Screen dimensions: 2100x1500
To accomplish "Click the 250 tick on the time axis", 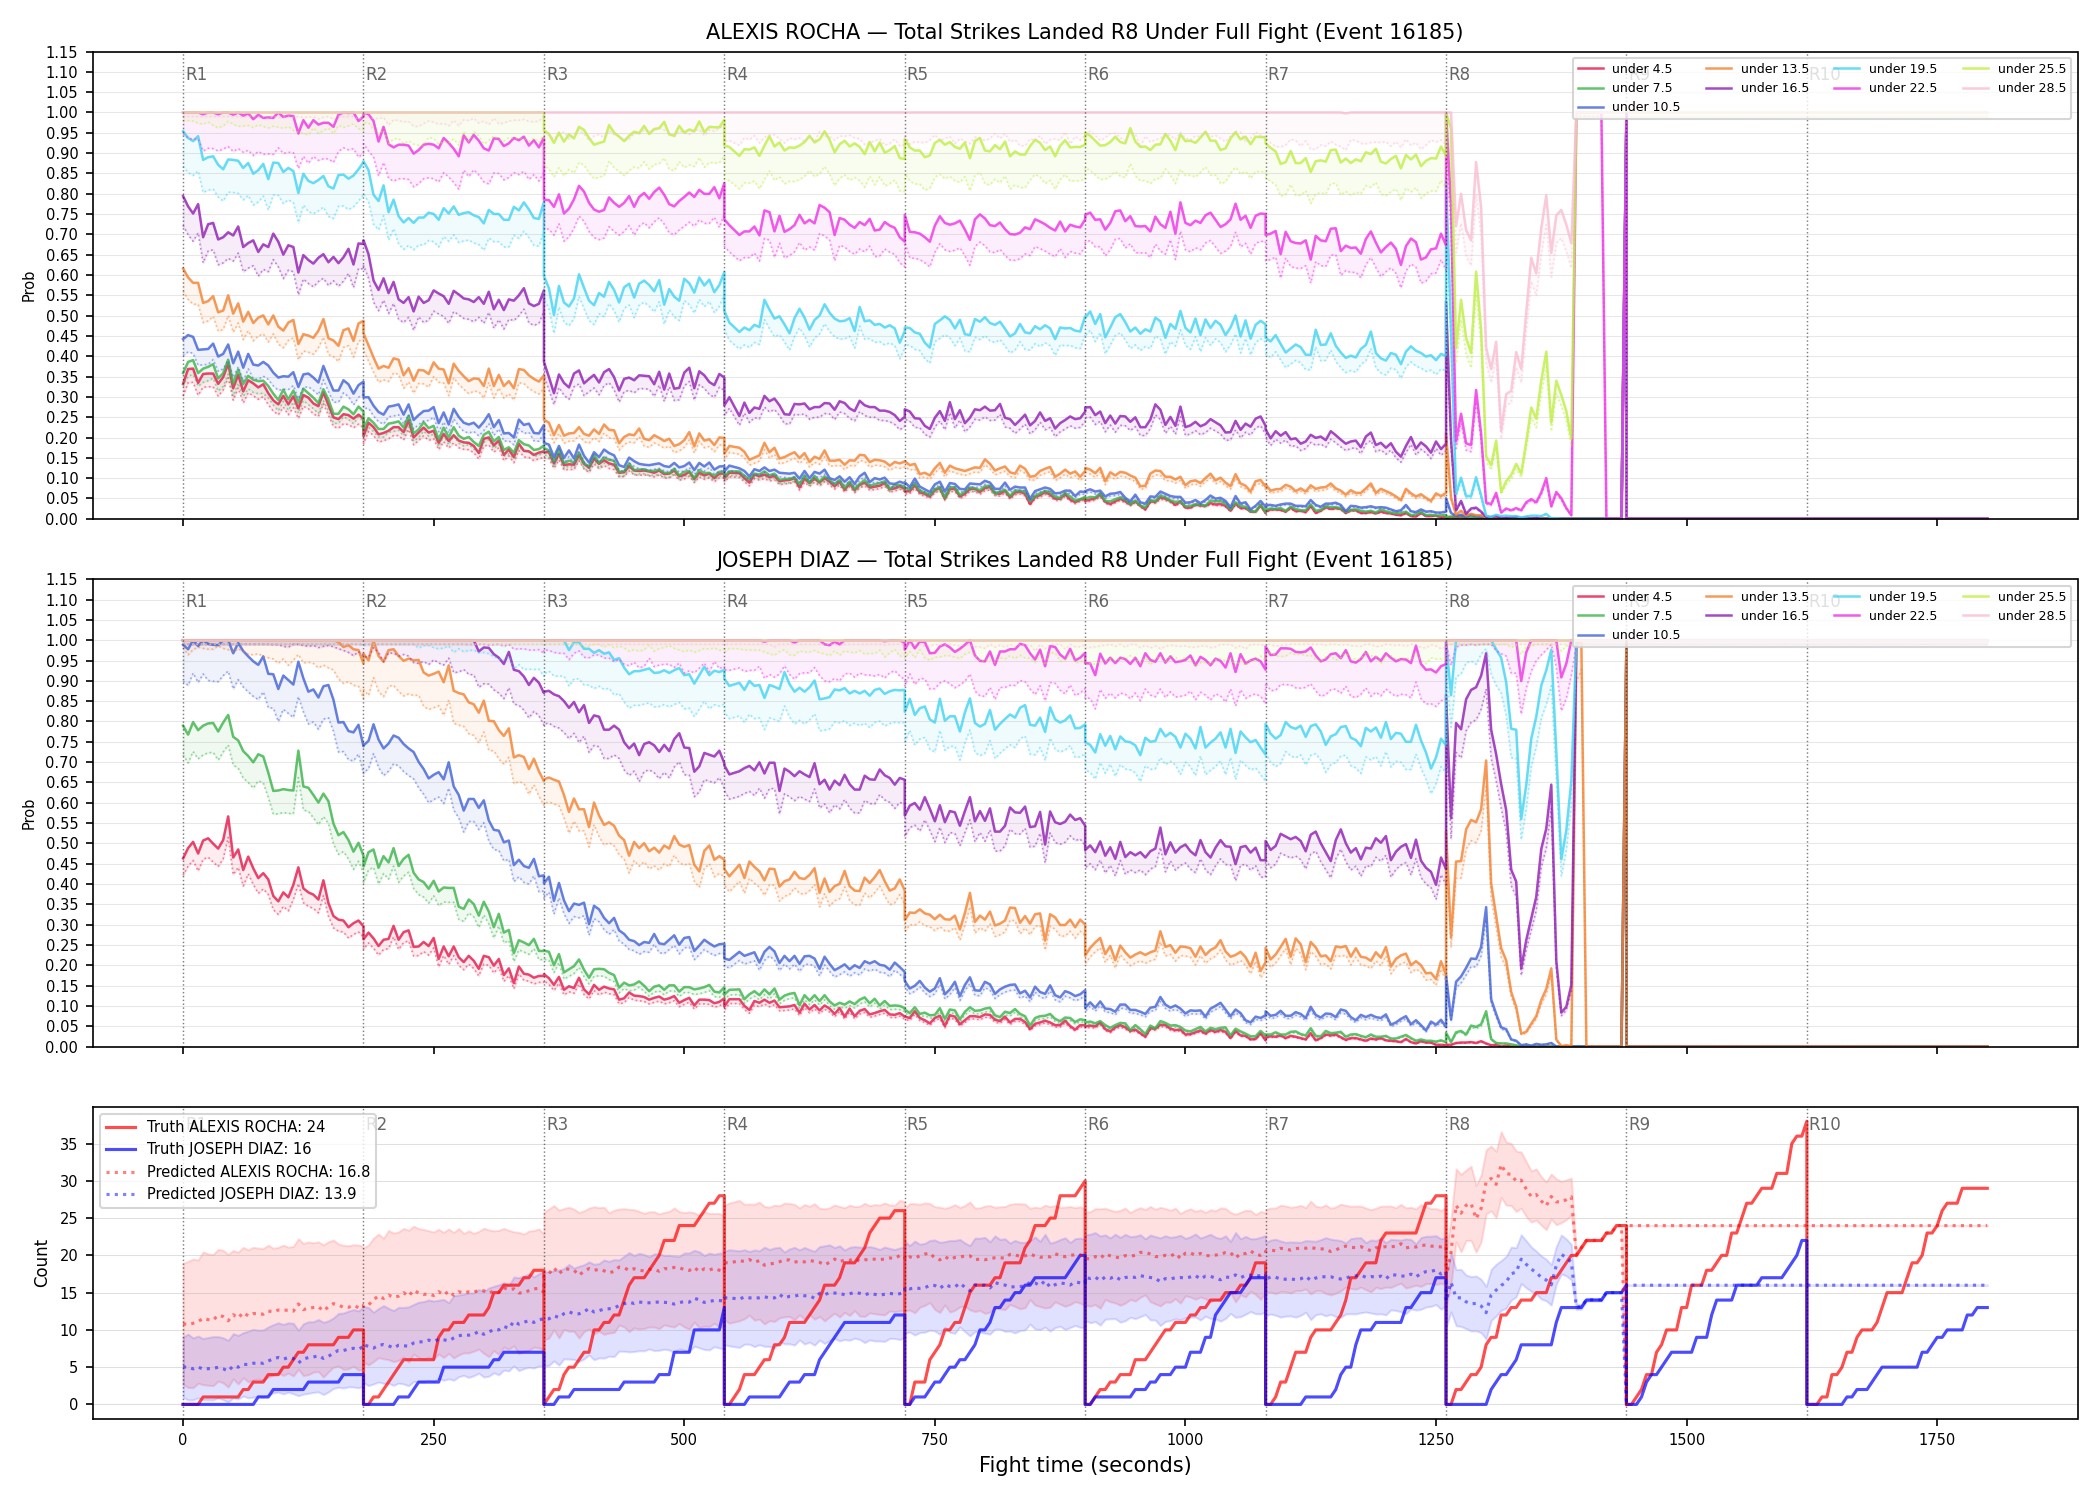I will [x=433, y=1440].
